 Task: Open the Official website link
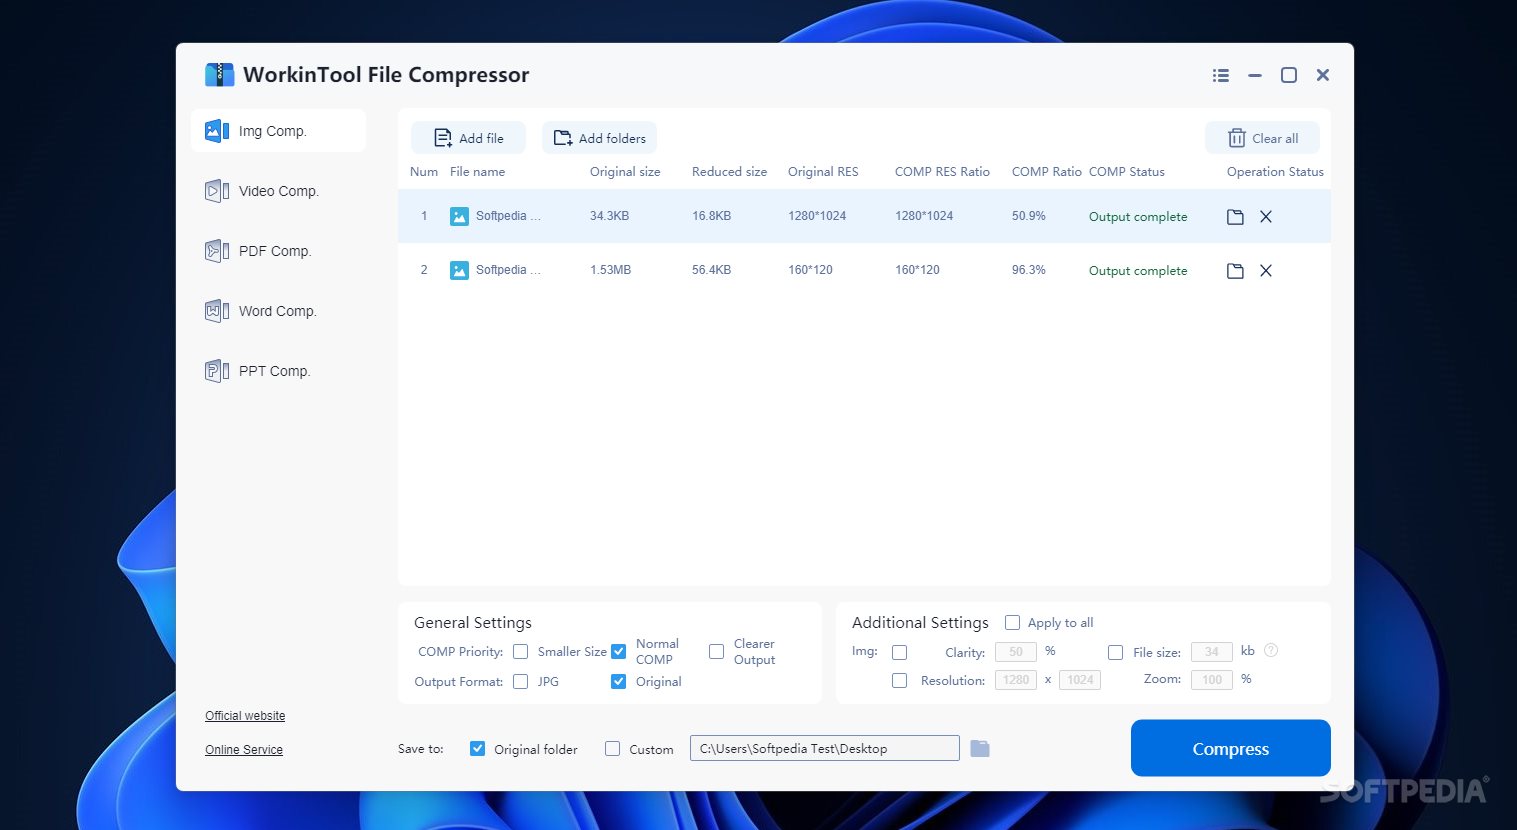tap(245, 716)
